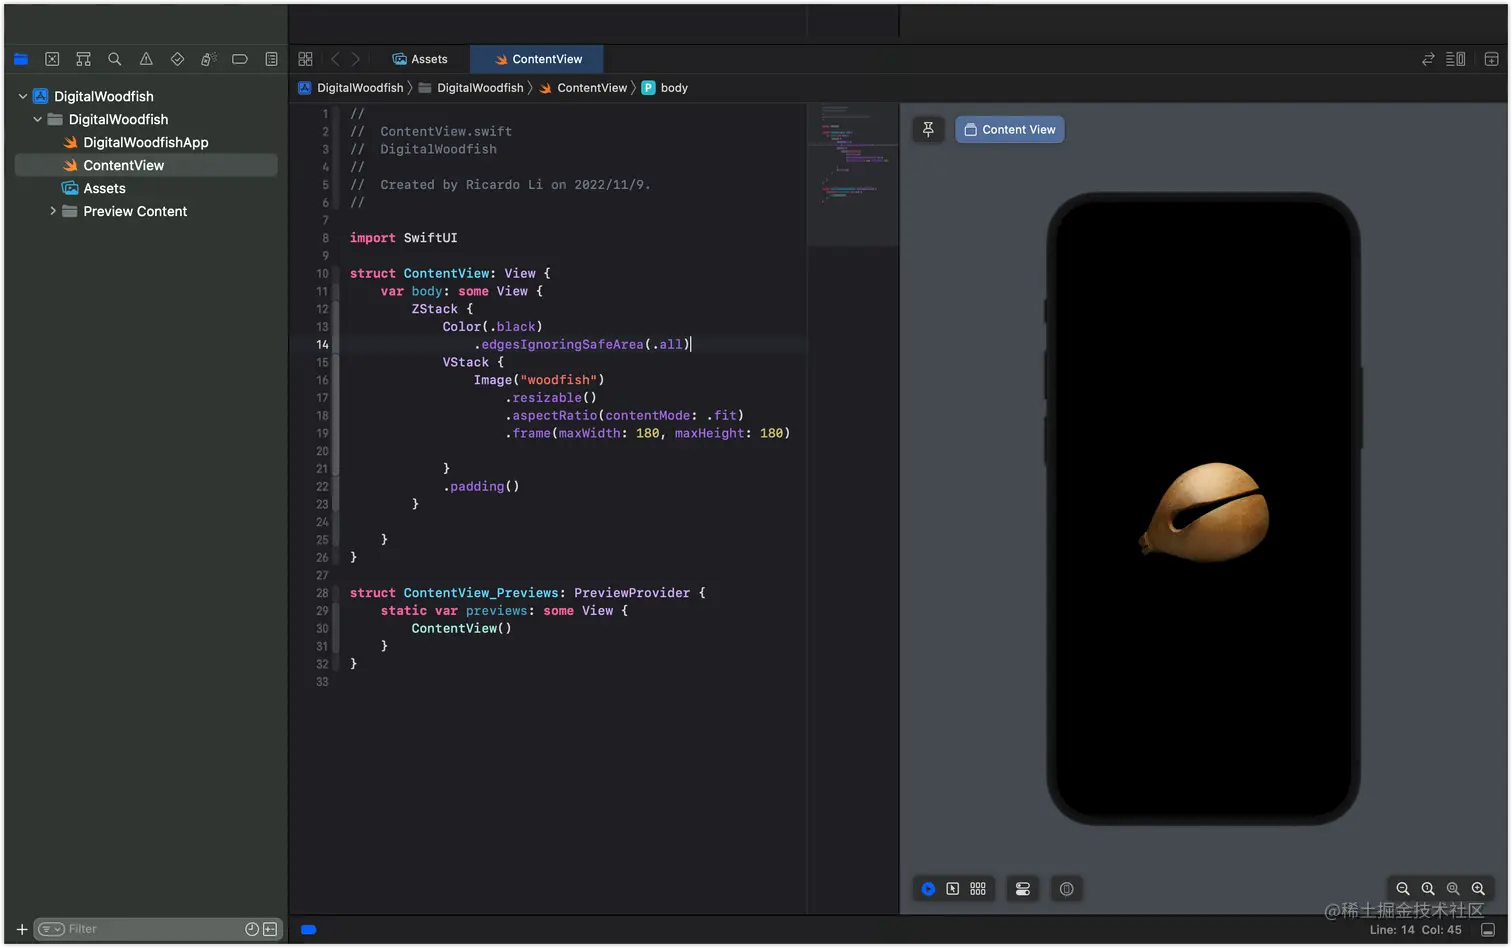Open the Breakpoint navigator icon
This screenshot has width=1512, height=948.
pos(240,59)
